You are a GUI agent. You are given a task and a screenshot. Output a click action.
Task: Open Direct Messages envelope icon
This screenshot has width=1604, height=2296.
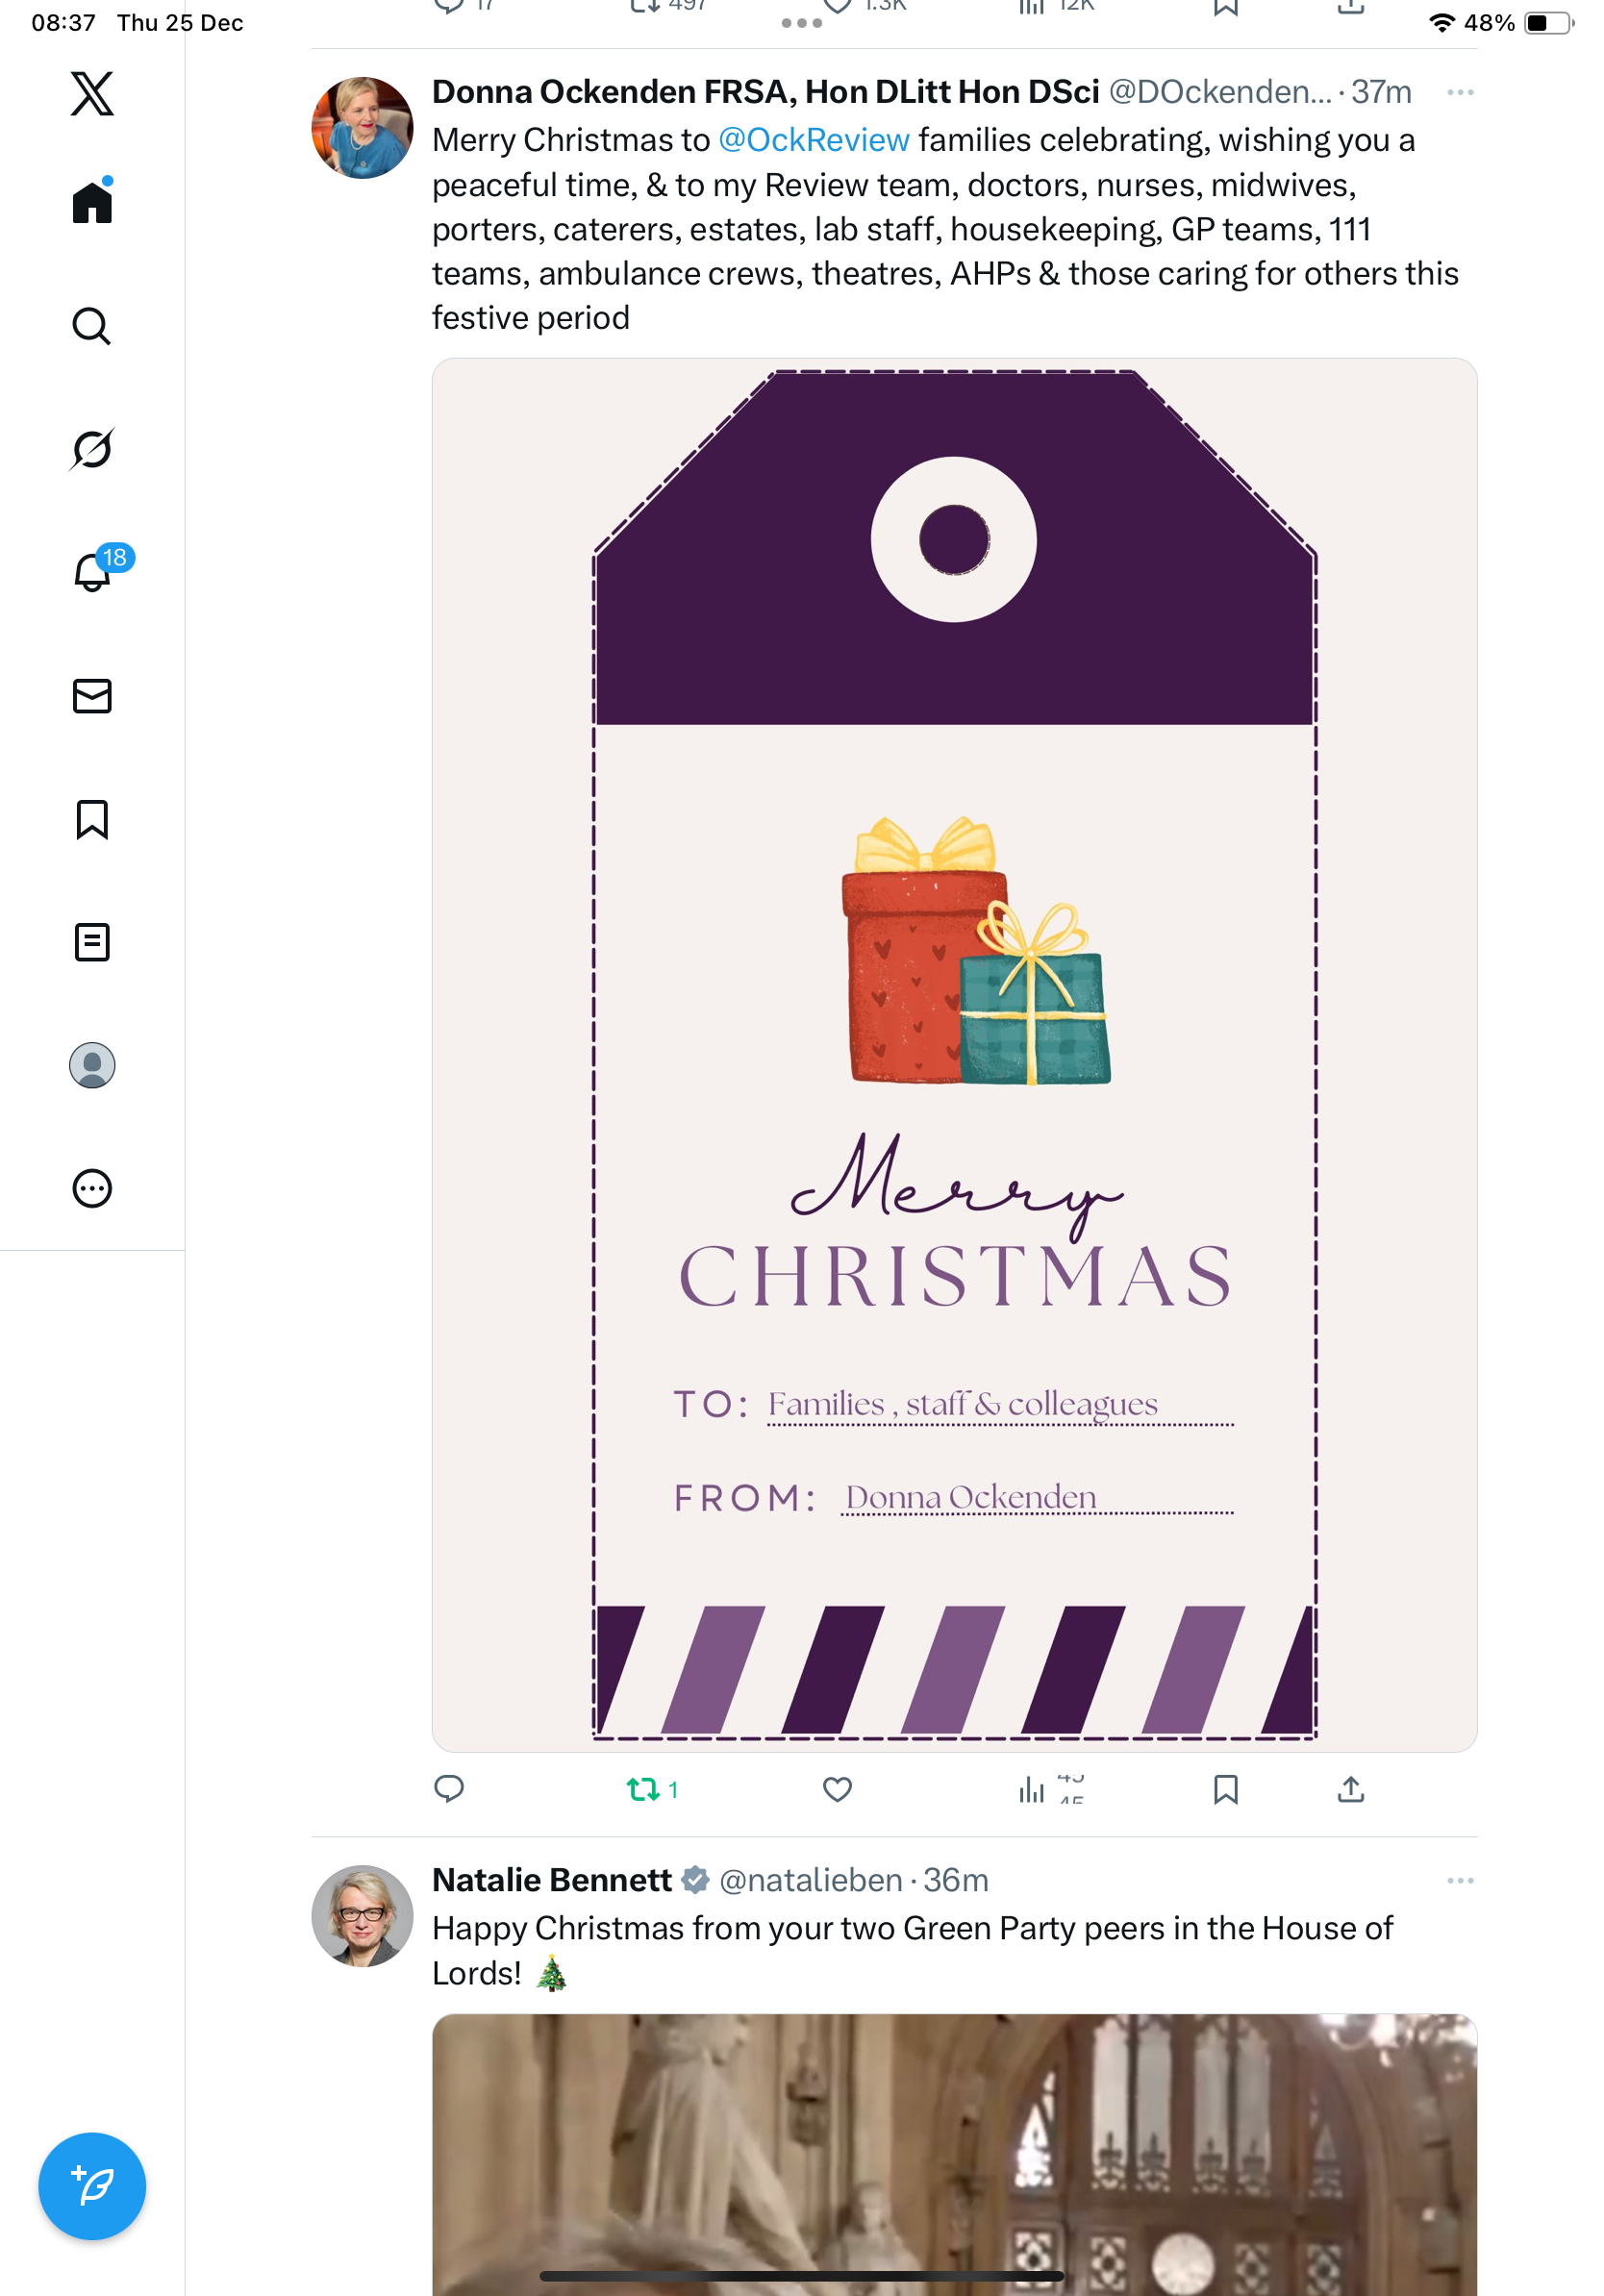(92, 696)
